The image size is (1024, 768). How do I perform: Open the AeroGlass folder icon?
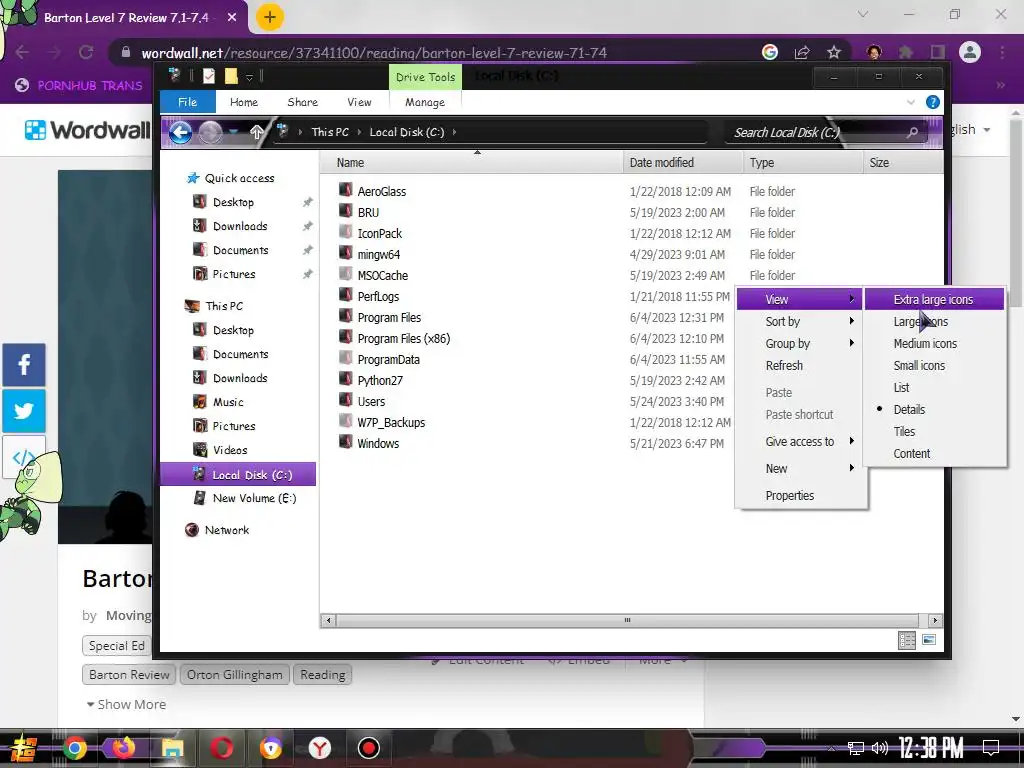click(x=345, y=191)
